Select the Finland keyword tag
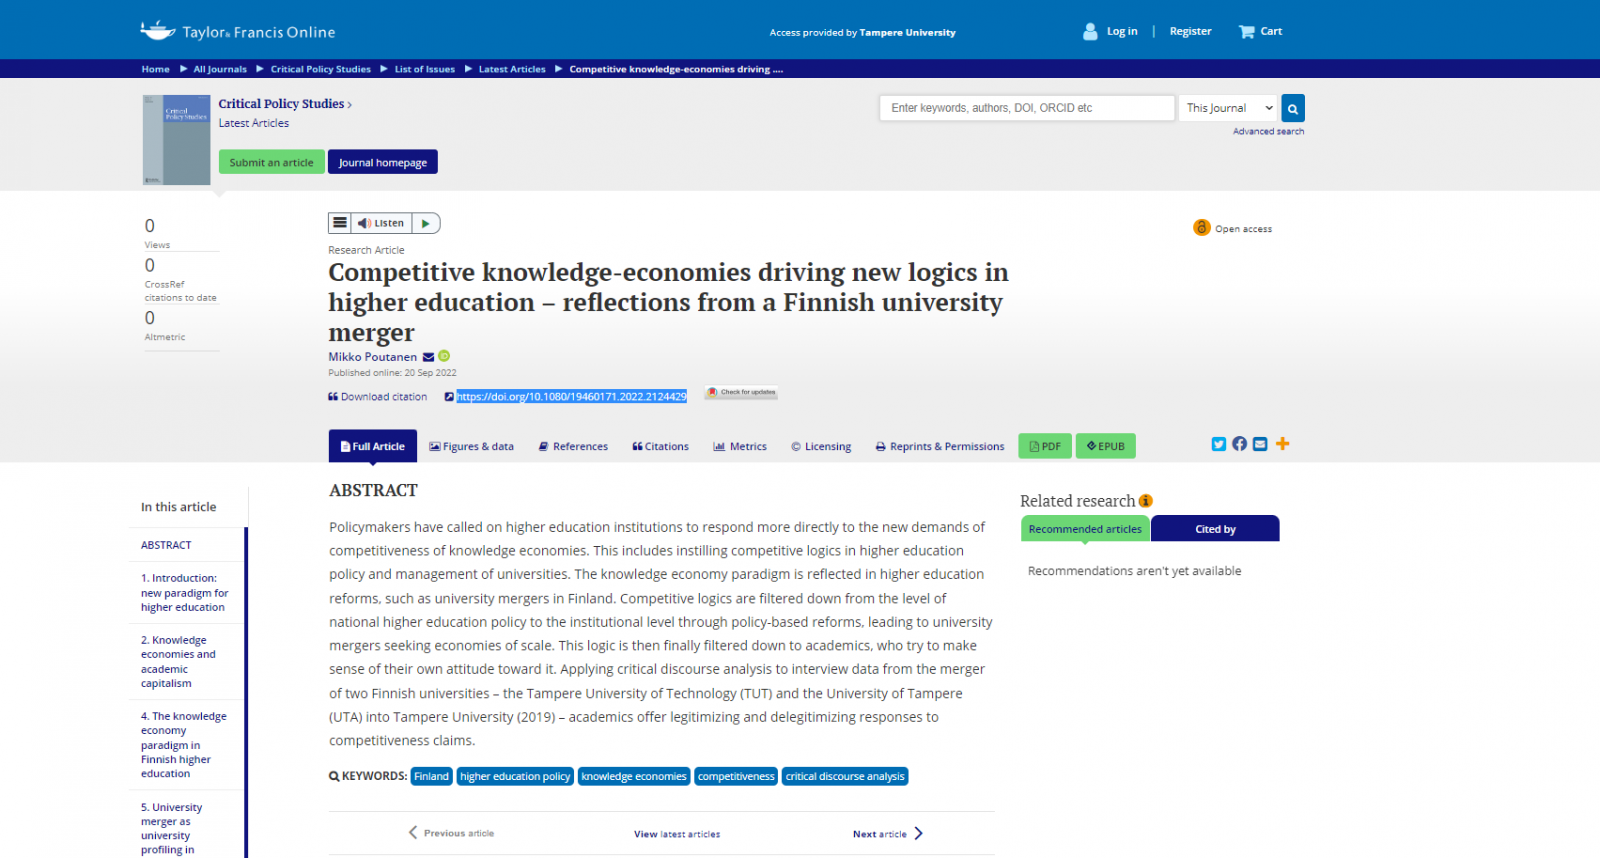This screenshot has width=1600, height=858. tap(431, 777)
